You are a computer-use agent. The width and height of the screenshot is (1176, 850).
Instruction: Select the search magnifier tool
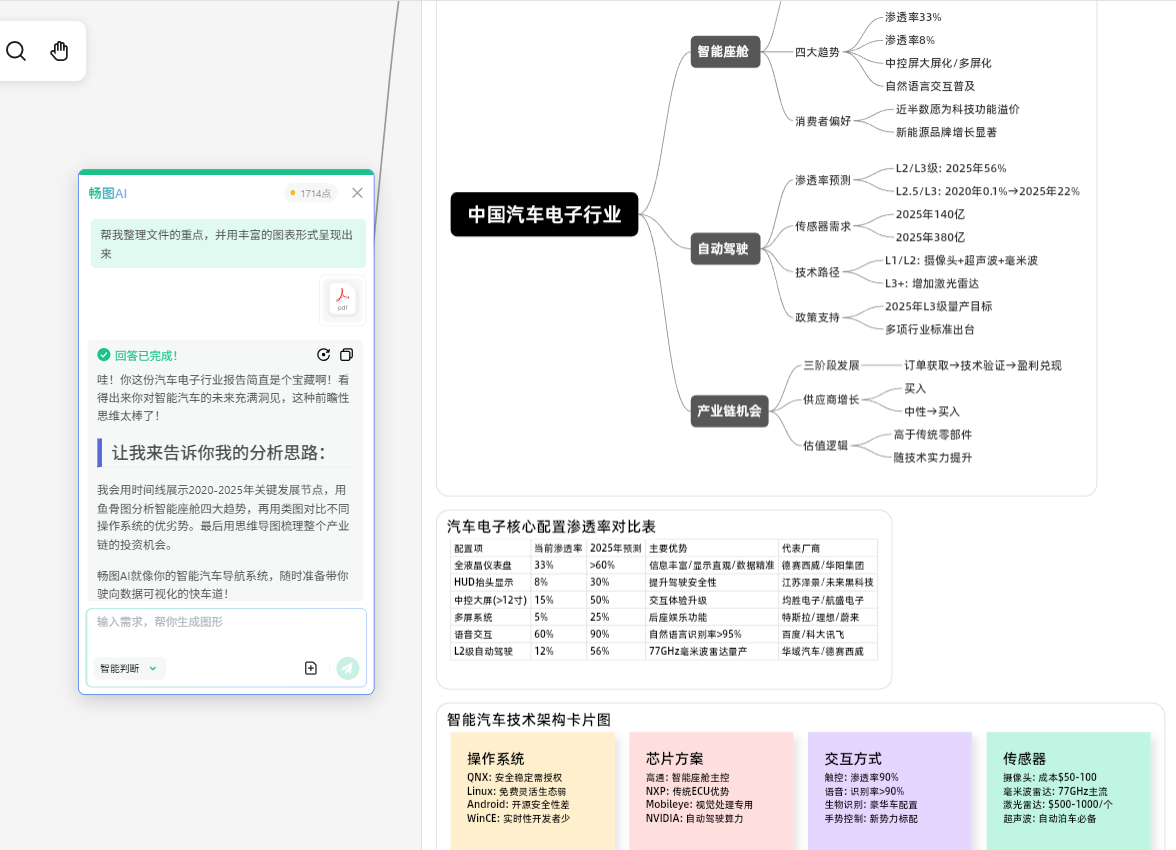point(16,50)
